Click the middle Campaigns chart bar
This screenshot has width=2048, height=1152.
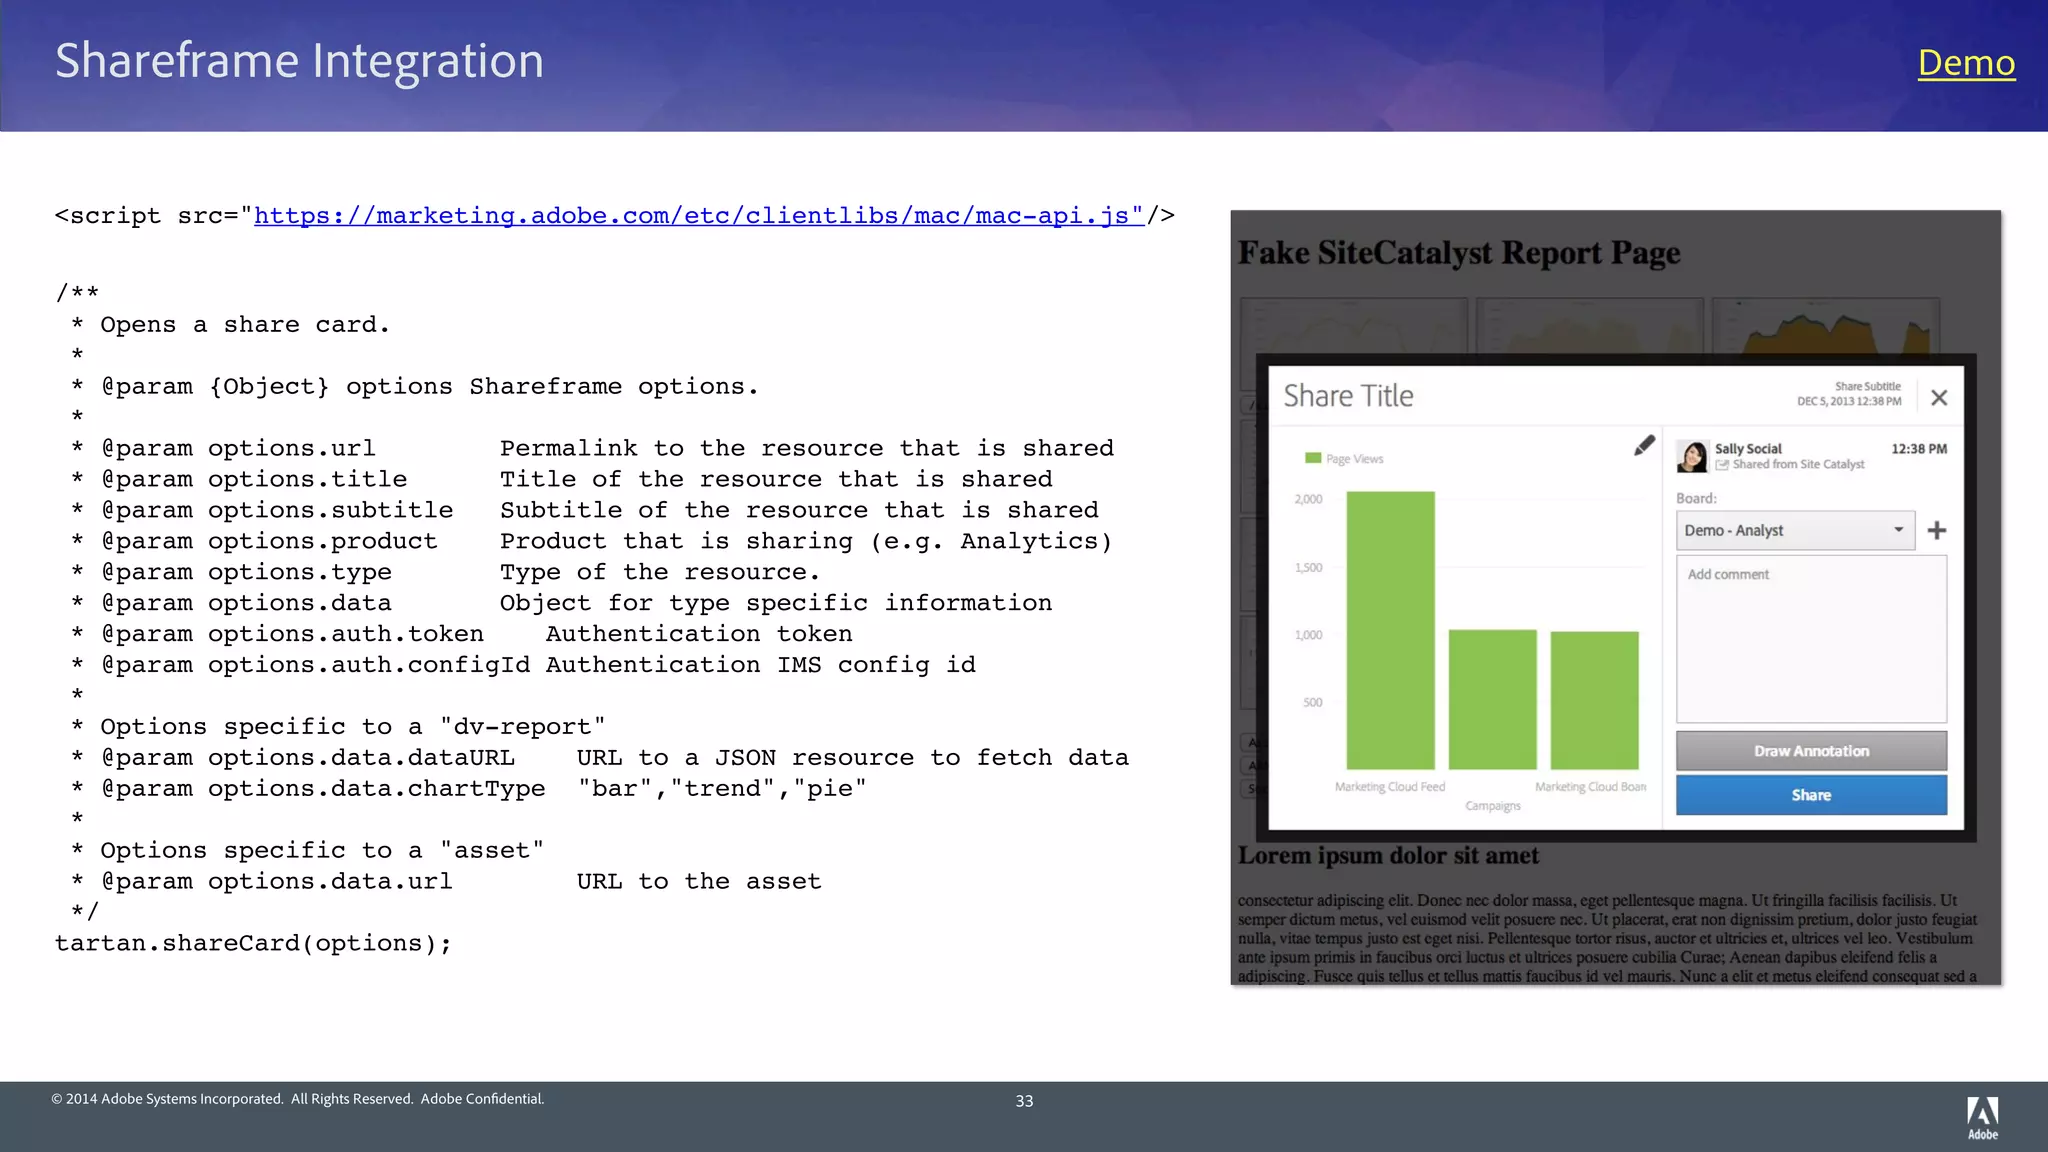pos(1492,698)
